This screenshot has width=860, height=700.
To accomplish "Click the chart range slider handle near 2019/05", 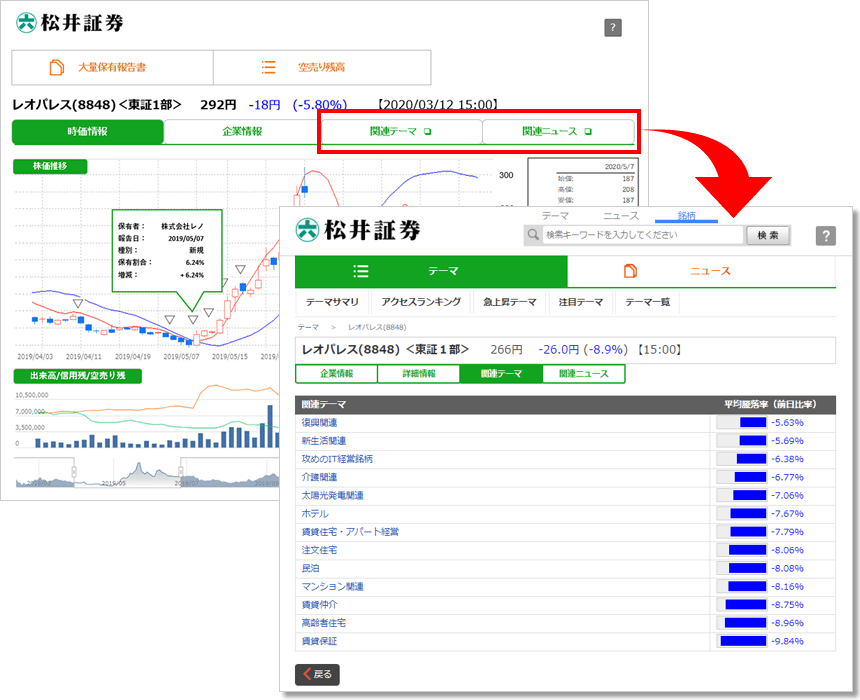I will click(73, 472).
